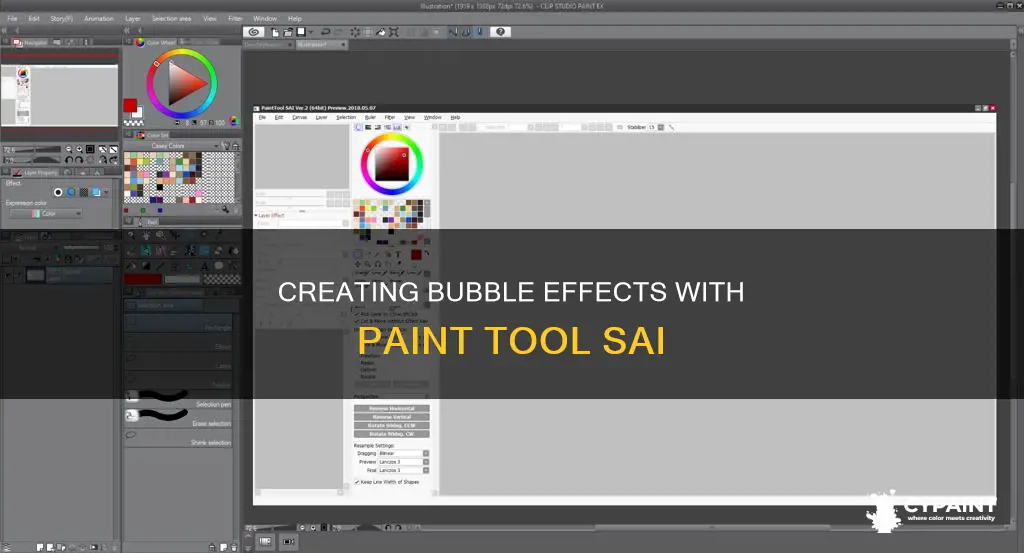
Task: Open PaintTool SAI Ruler menu
Action: tap(370, 118)
